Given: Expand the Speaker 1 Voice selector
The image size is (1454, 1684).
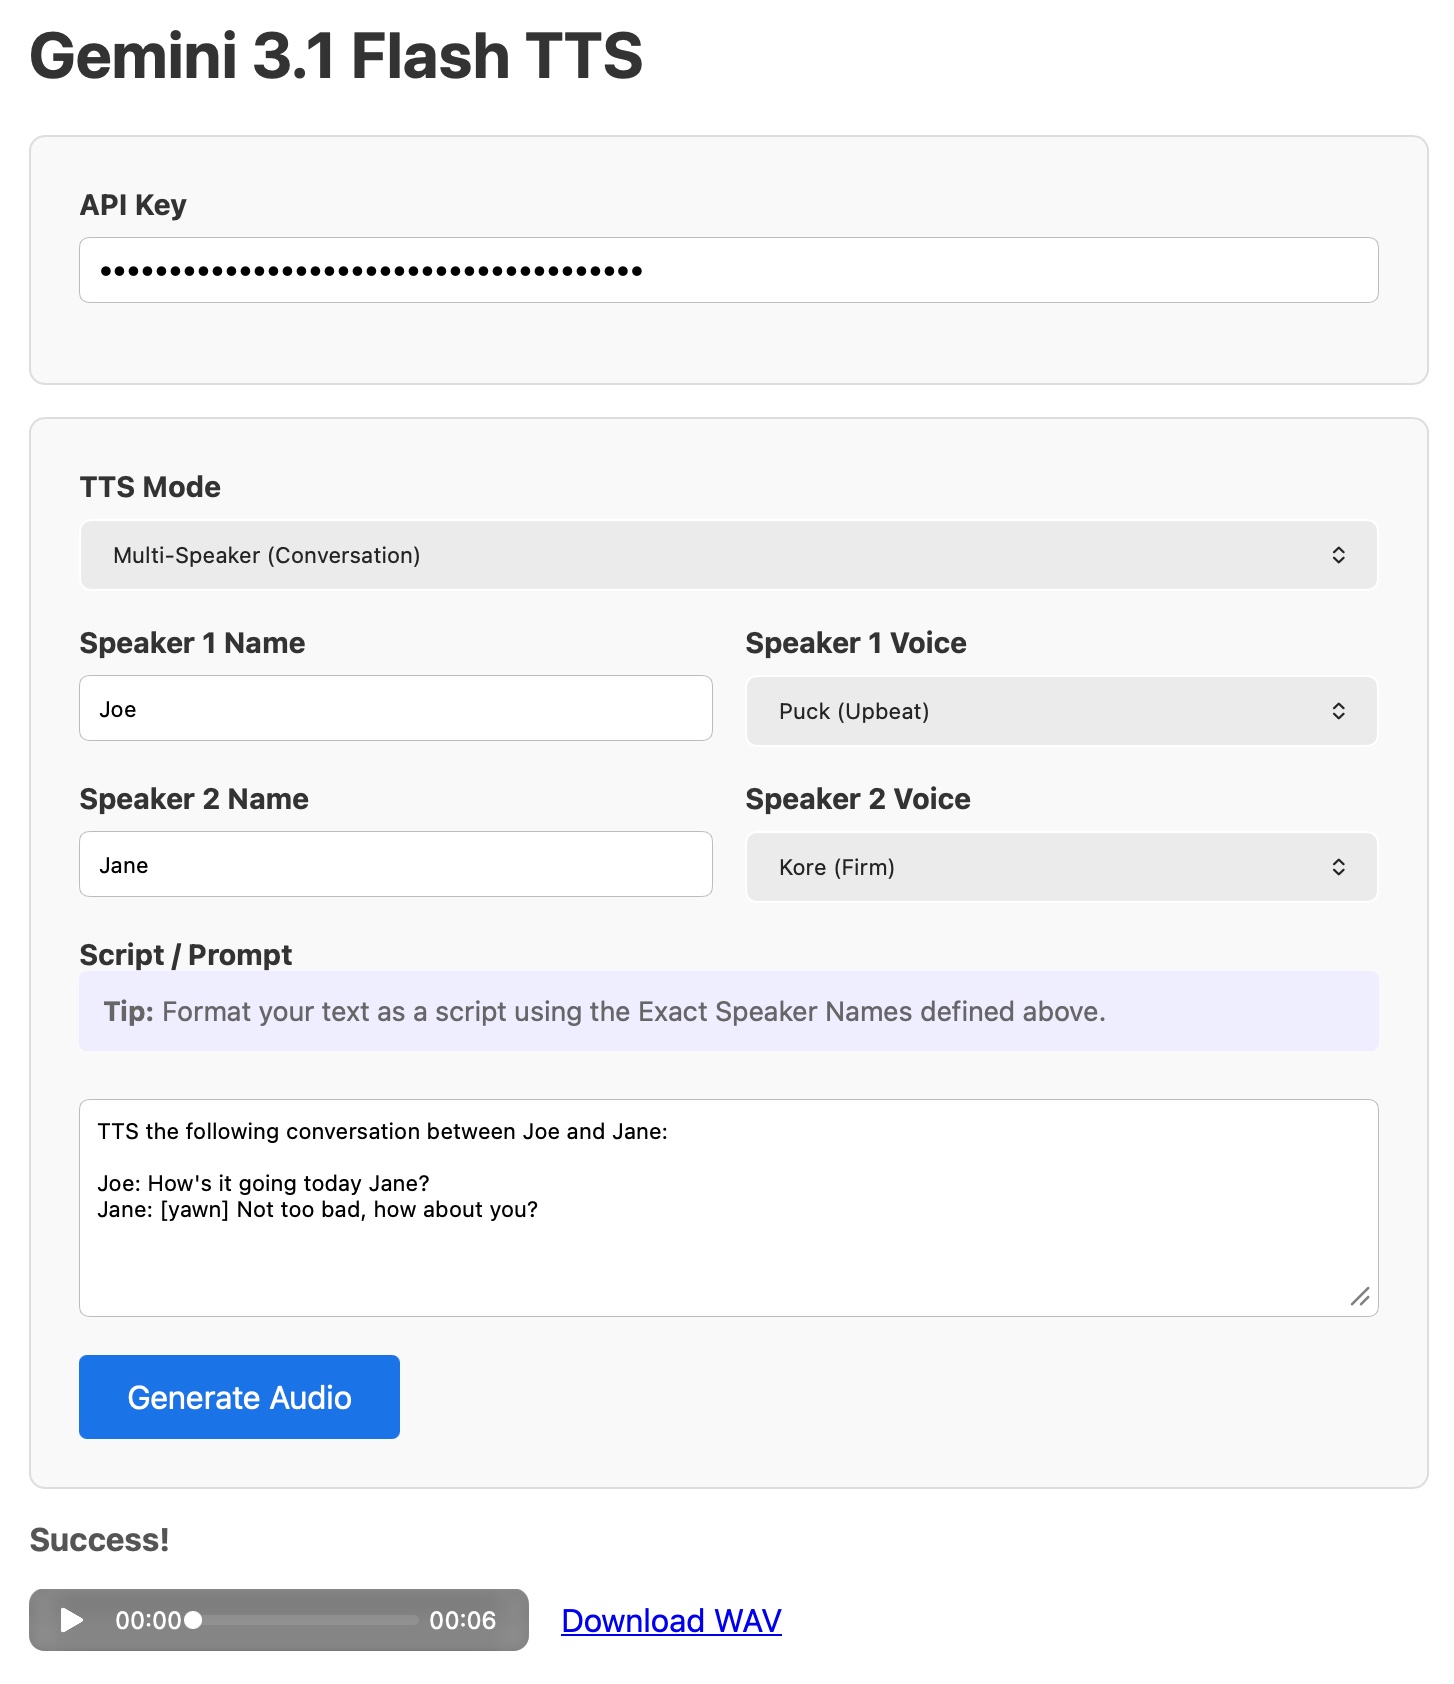Looking at the screenshot, I should point(1061,711).
